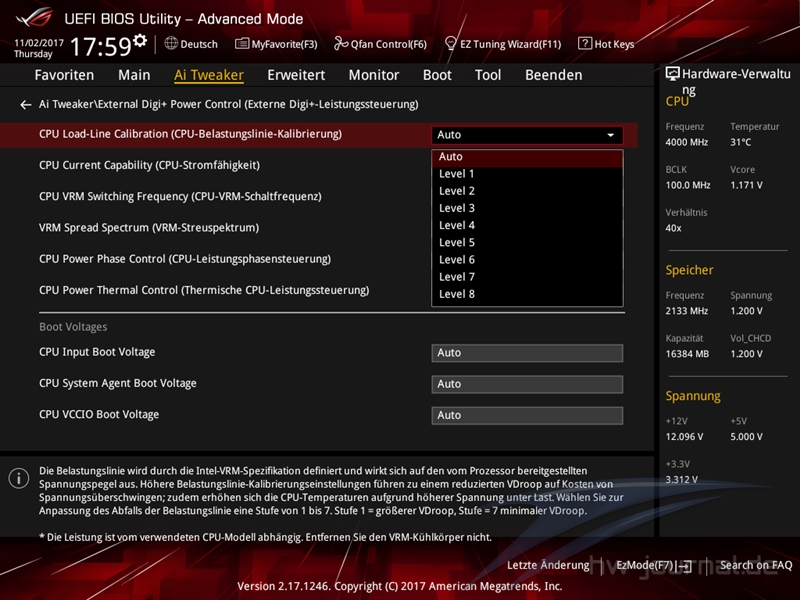Image resolution: width=800 pixels, height=600 pixels.
Task: Click Search on FAQ link
Action: 756,565
